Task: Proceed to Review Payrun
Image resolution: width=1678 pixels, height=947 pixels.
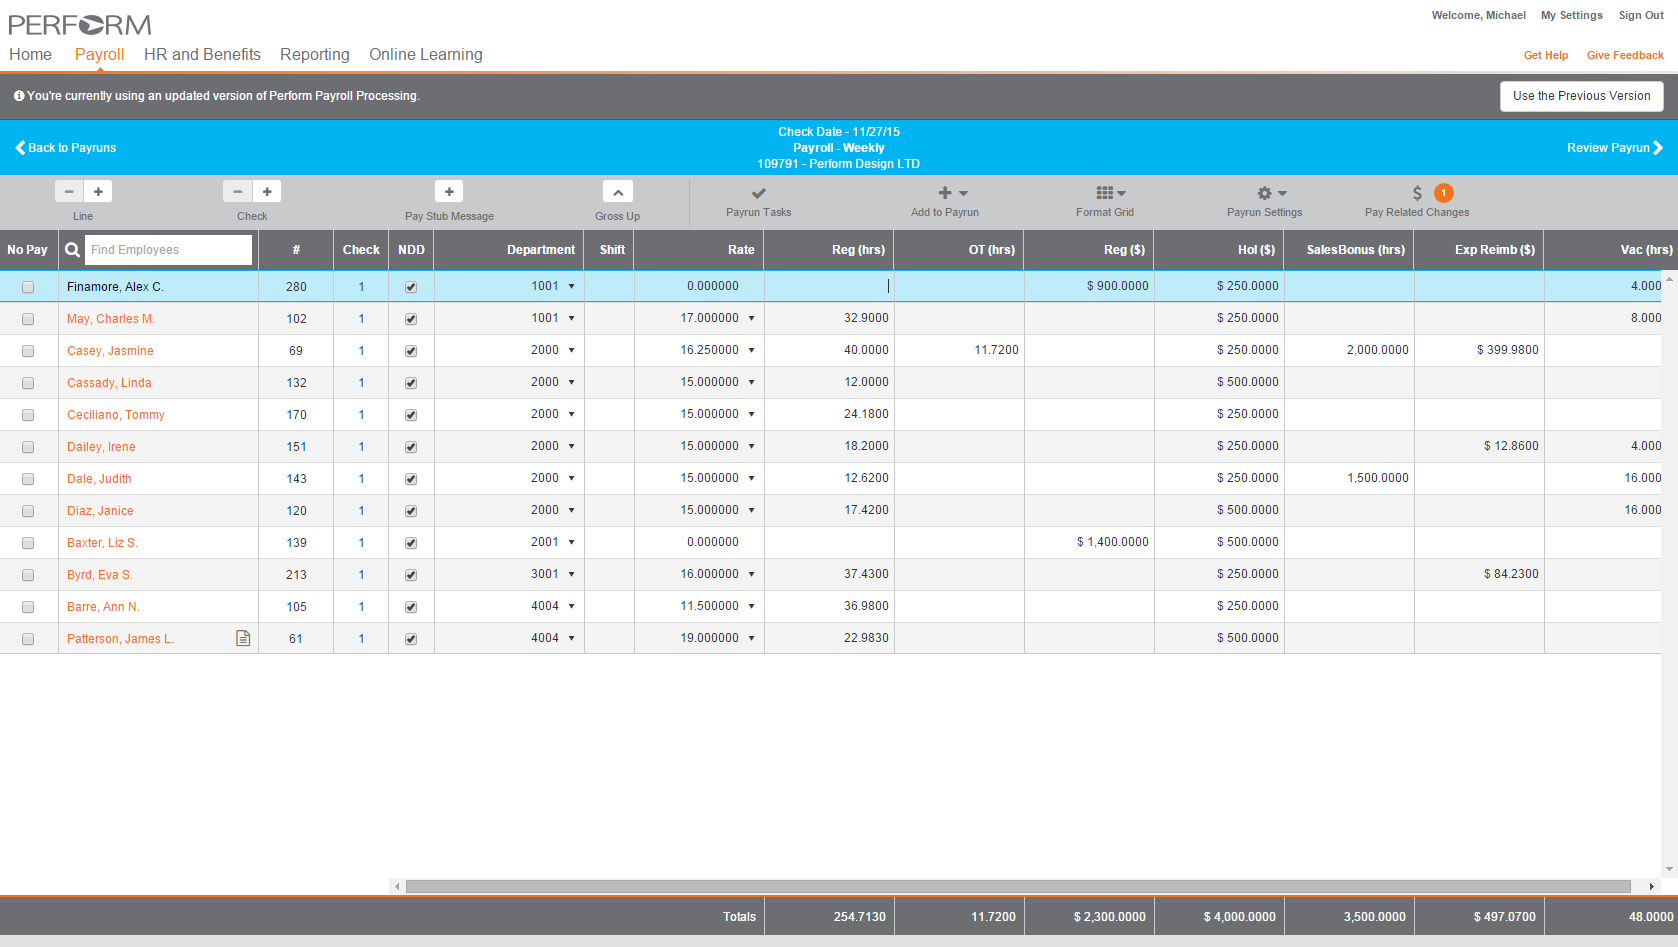Action: [x=1615, y=148]
